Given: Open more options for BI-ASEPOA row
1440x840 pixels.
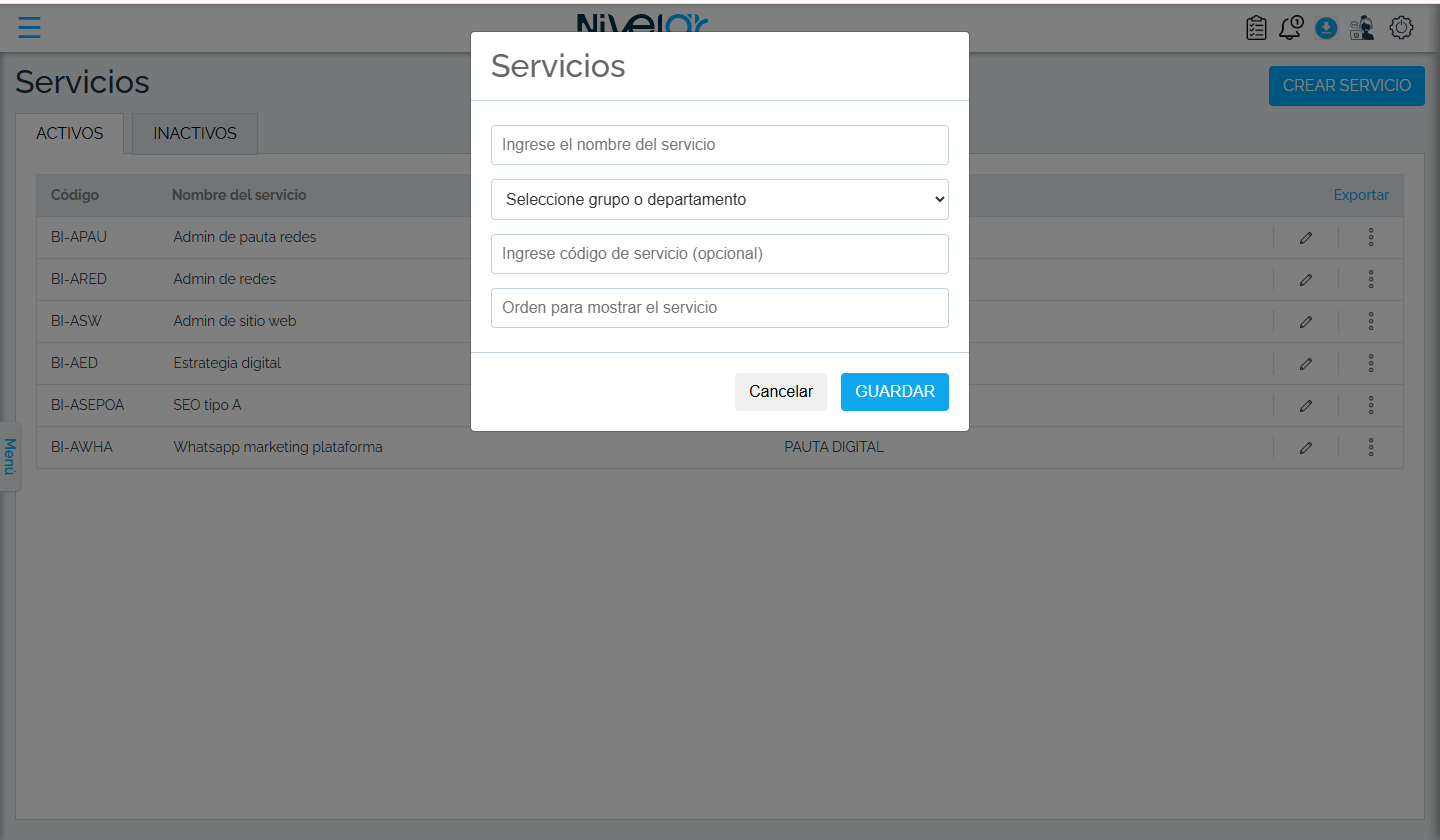Looking at the screenshot, I should point(1371,405).
